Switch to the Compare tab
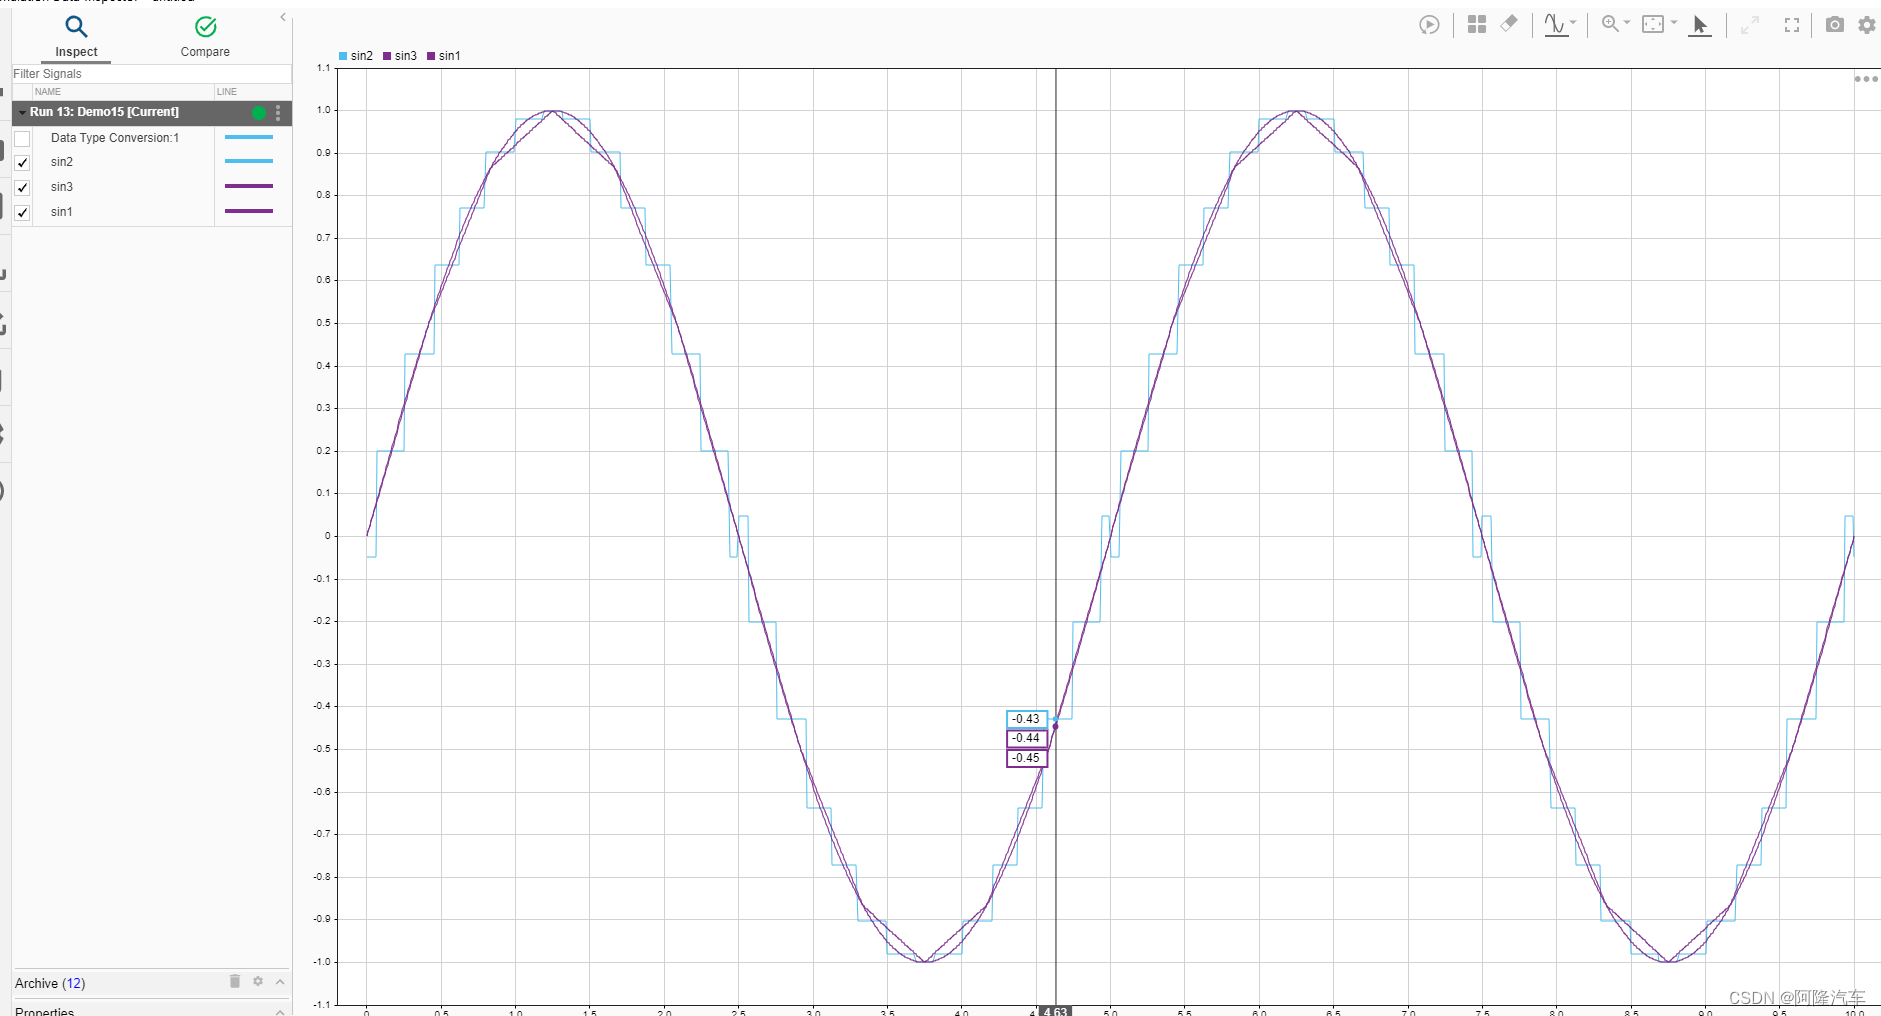The width and height of the screenshot is (1881, 1016). [x=205, y=36]
